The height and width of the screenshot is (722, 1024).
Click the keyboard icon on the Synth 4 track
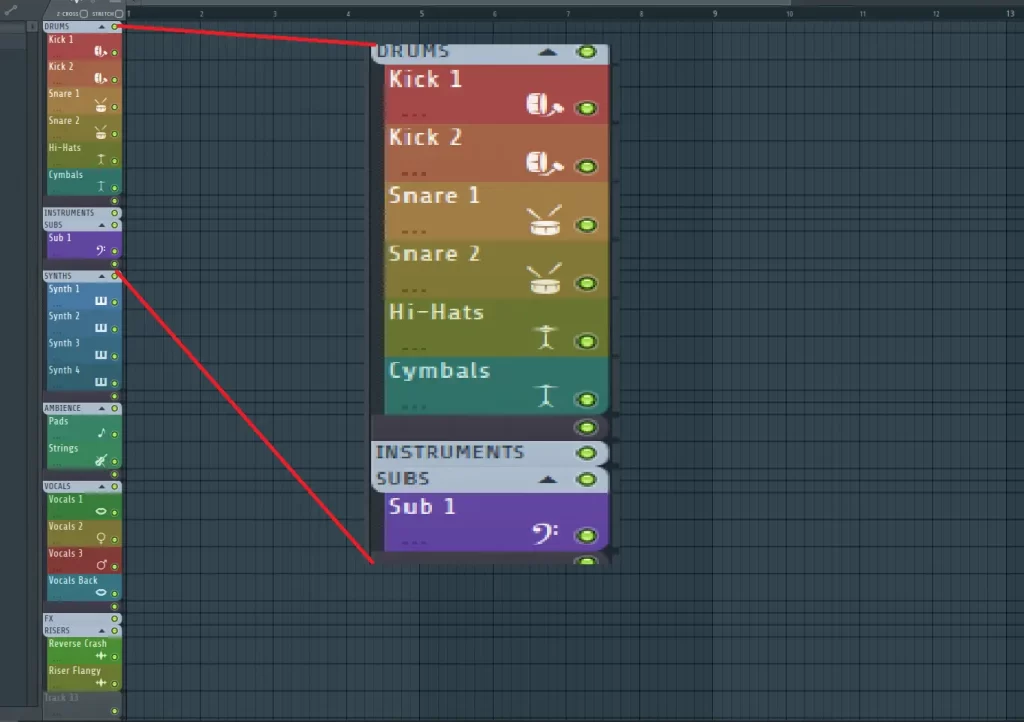(101, 382)
